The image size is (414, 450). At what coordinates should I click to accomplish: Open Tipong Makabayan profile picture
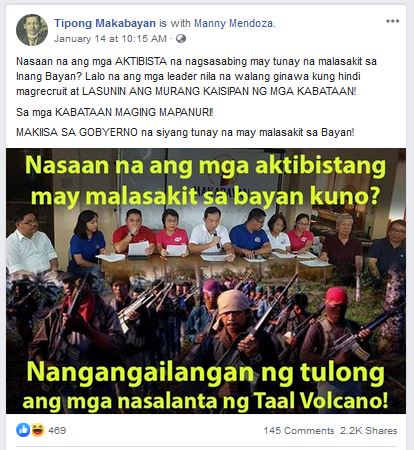[32, 30]
